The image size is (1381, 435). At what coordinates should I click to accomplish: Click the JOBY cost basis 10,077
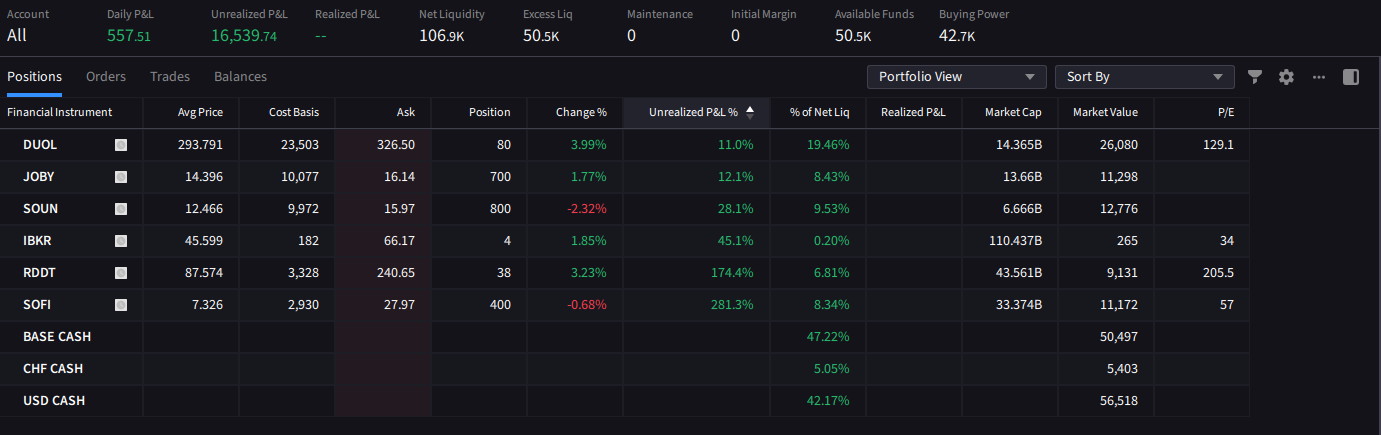coord(300,177)
